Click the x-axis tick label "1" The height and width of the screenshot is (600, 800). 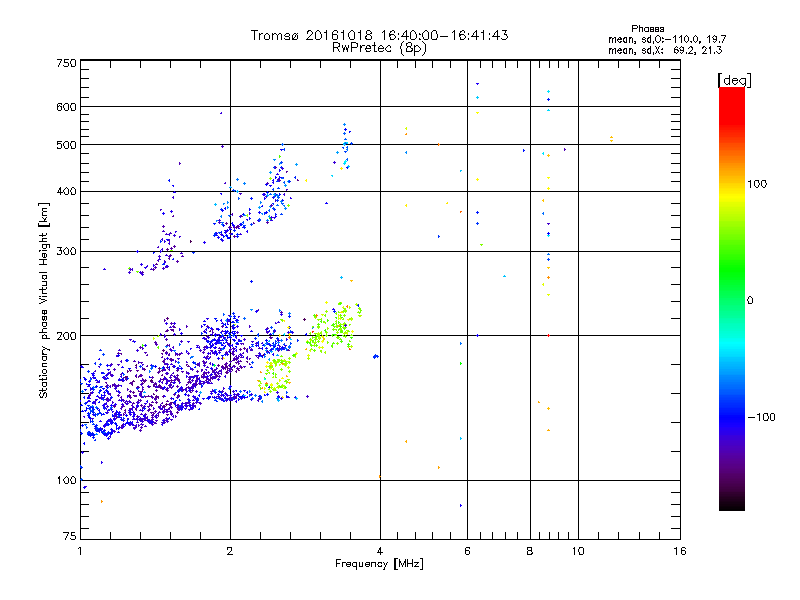[x=80, y=551]
